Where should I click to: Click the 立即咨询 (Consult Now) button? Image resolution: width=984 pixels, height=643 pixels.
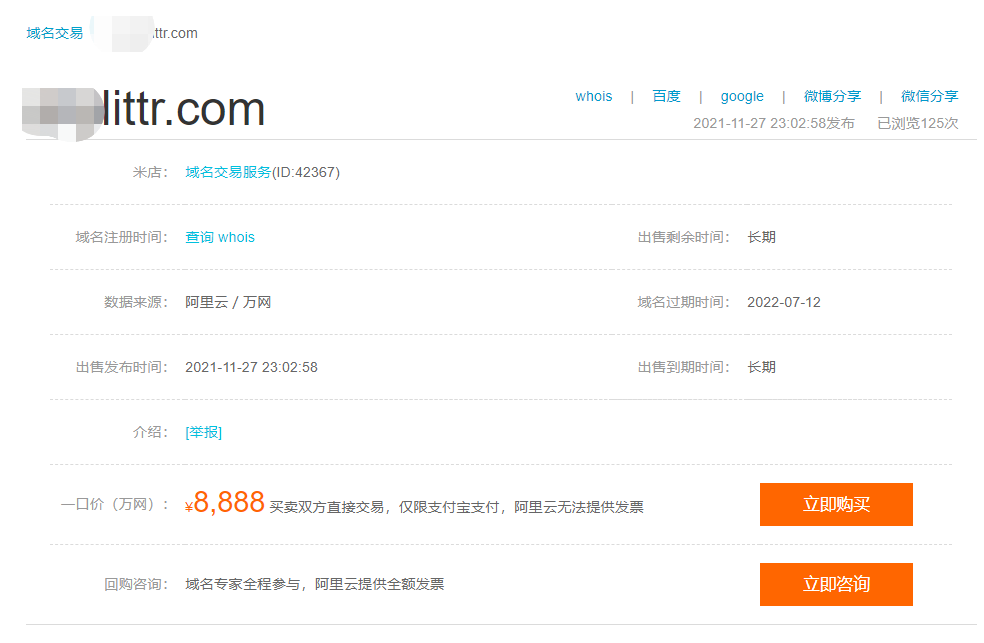tap(836, 584)
